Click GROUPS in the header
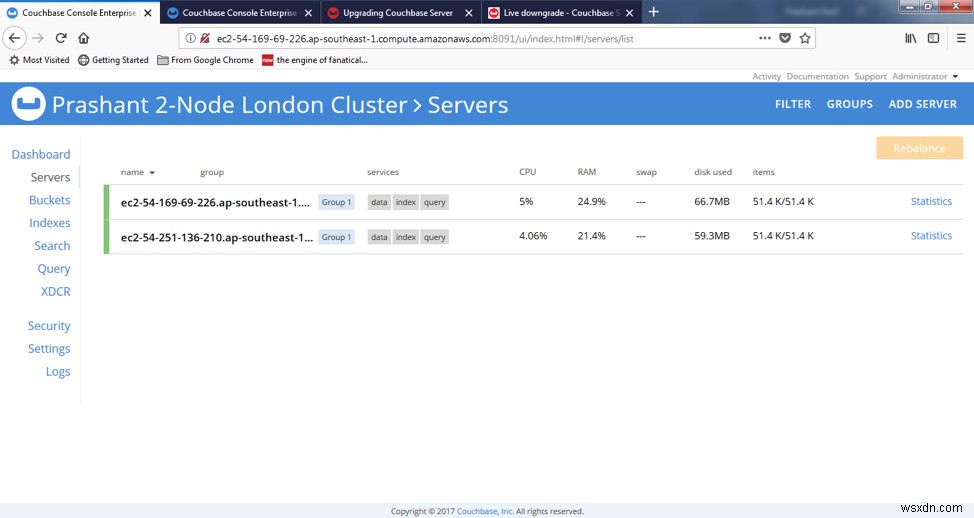This screenshot has width=974, height=518. point(849,104)
